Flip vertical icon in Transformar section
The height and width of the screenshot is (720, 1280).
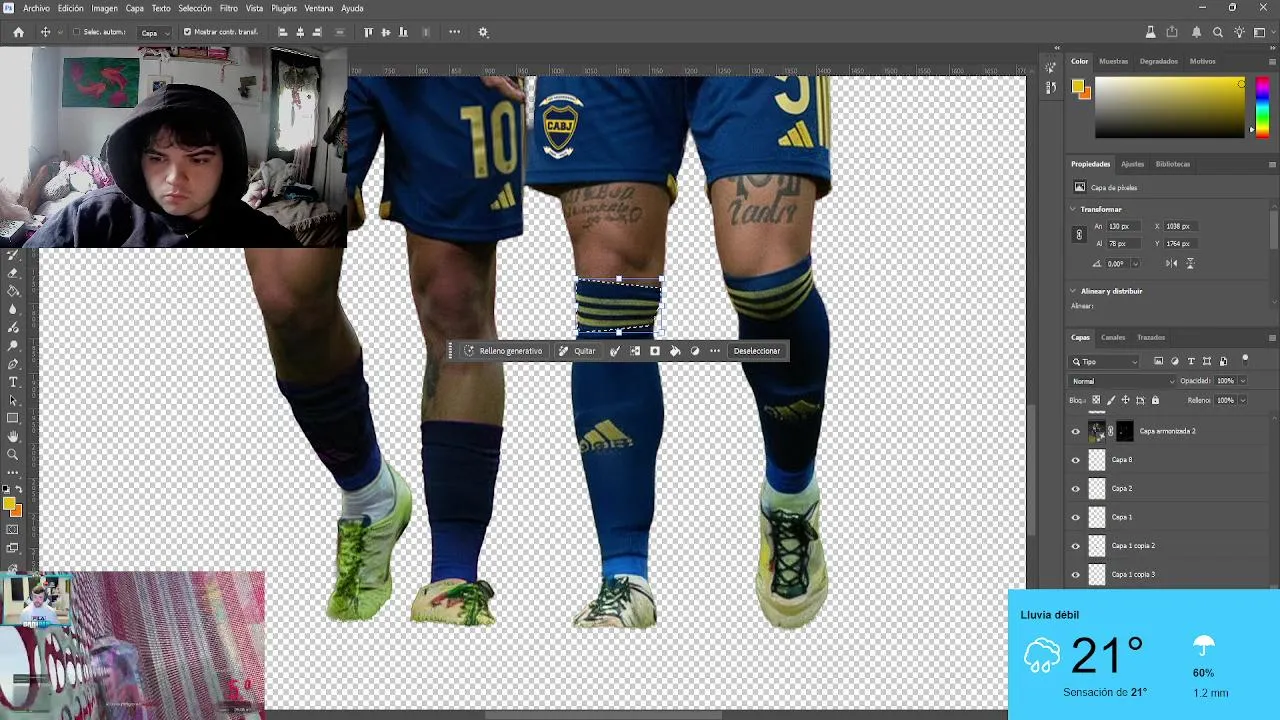(1190, 263)
